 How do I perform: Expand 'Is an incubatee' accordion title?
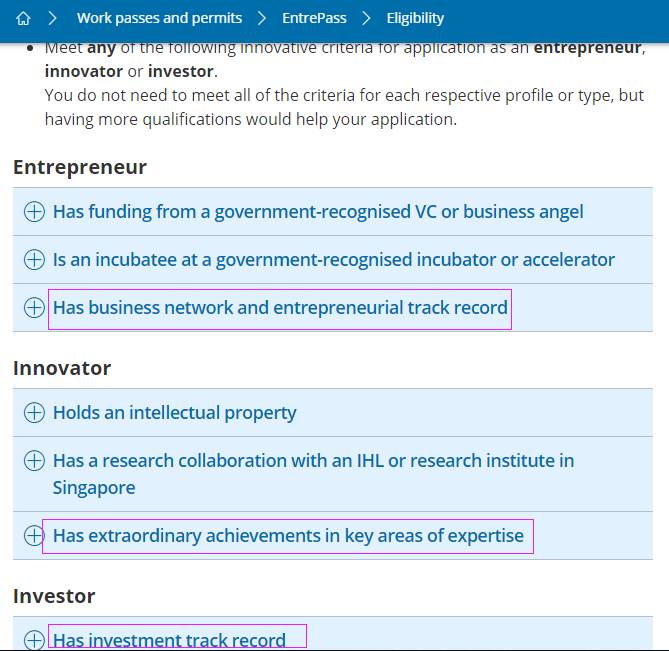pyautogui.click(x=333, y=260)
